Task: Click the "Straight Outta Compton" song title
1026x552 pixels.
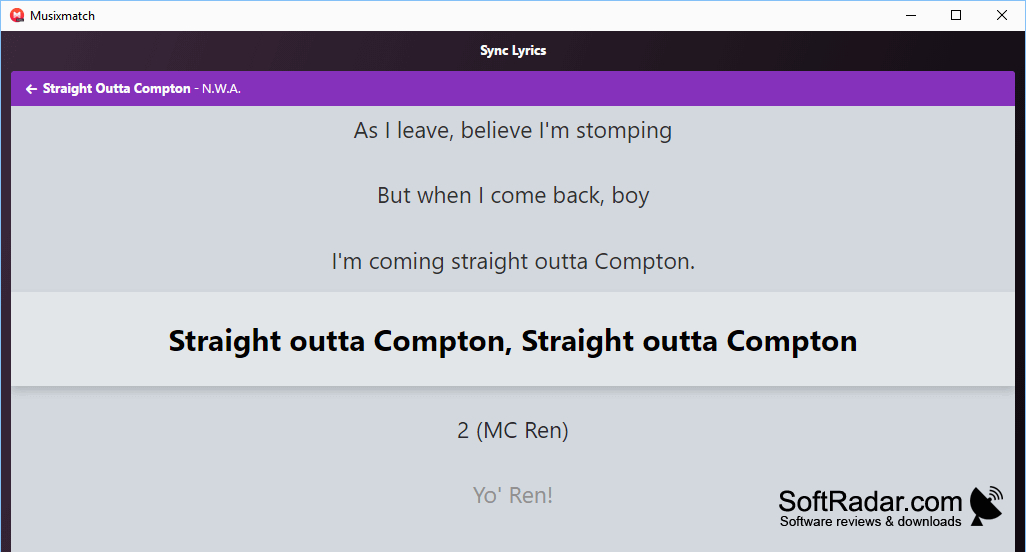Action: tap(116, 88)
